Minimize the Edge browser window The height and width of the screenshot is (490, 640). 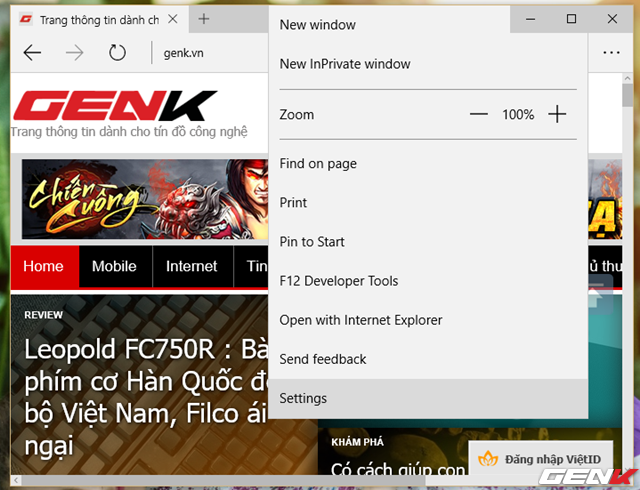coord(530,19)
